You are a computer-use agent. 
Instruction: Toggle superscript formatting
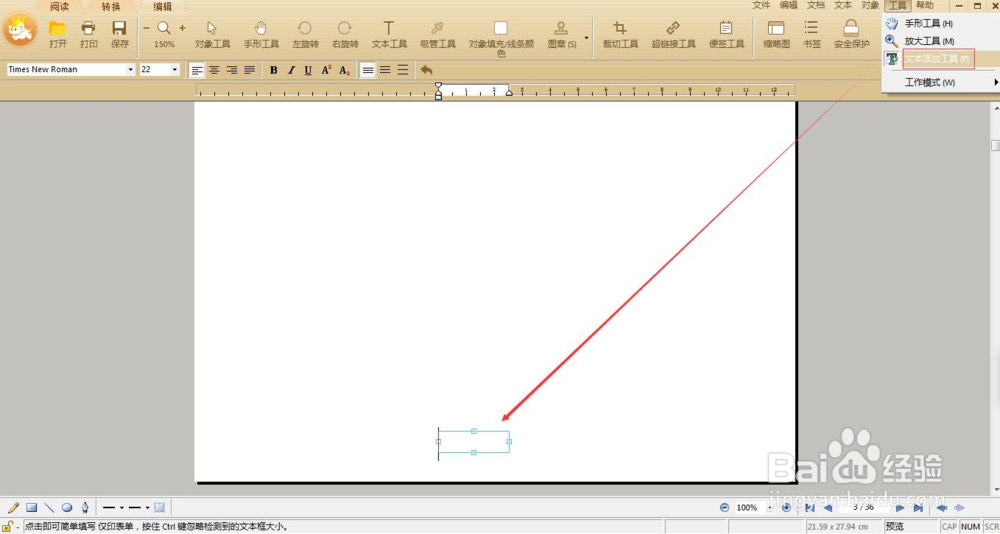coord(327,70)
